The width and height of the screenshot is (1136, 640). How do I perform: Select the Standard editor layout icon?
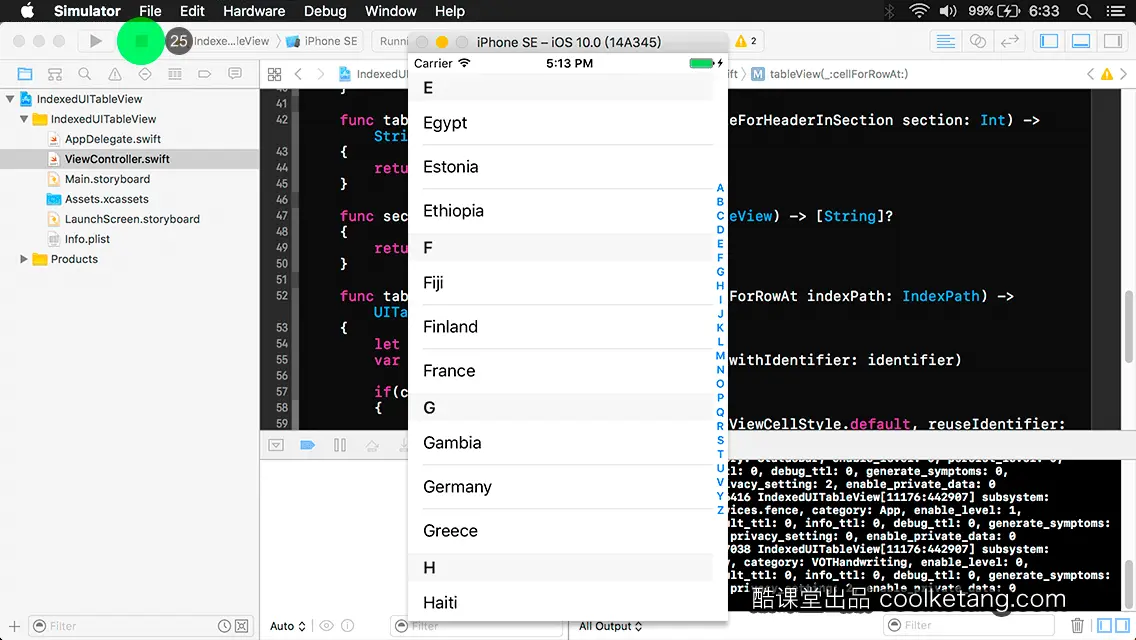[x=945, y=41]
